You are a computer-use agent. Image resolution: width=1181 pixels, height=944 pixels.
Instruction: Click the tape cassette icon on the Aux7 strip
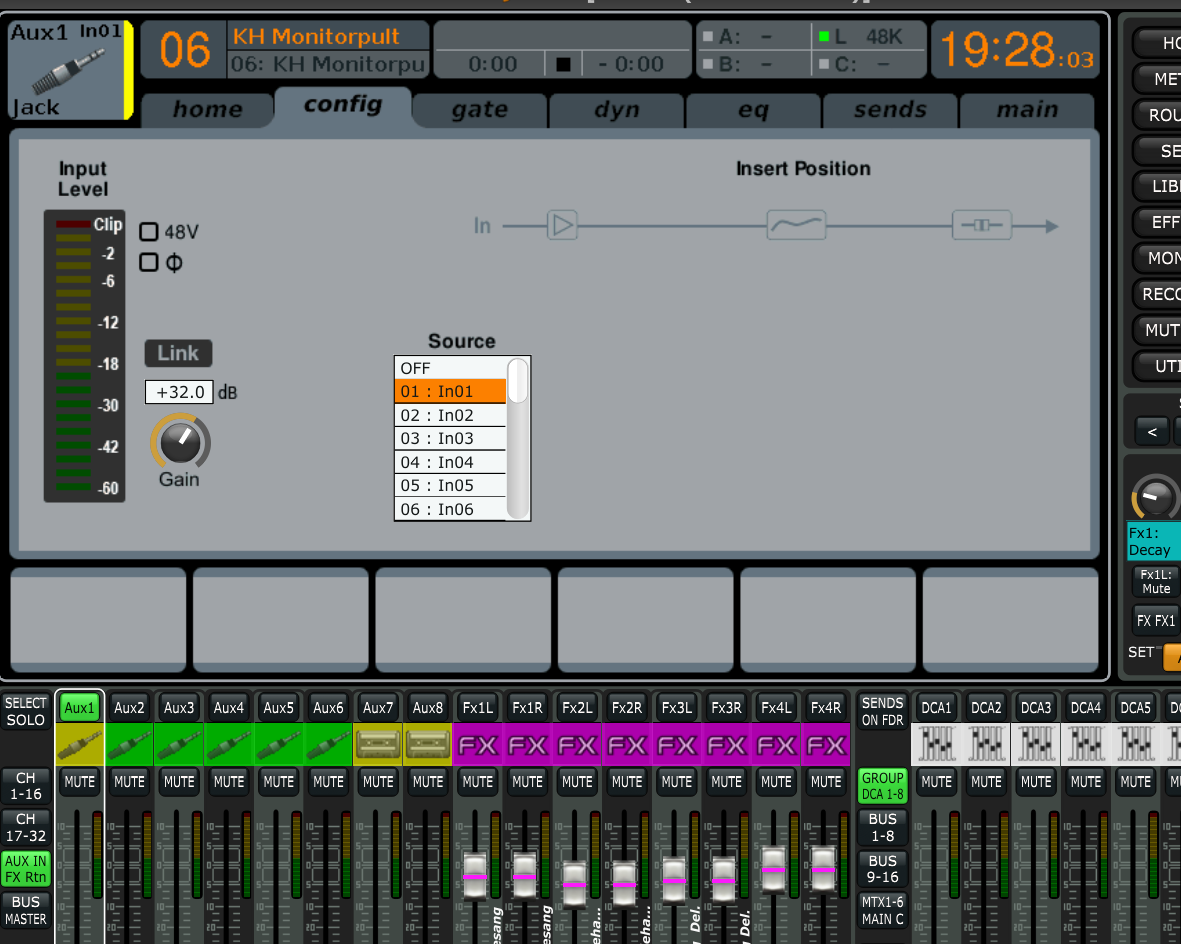(x=378, y=744)
